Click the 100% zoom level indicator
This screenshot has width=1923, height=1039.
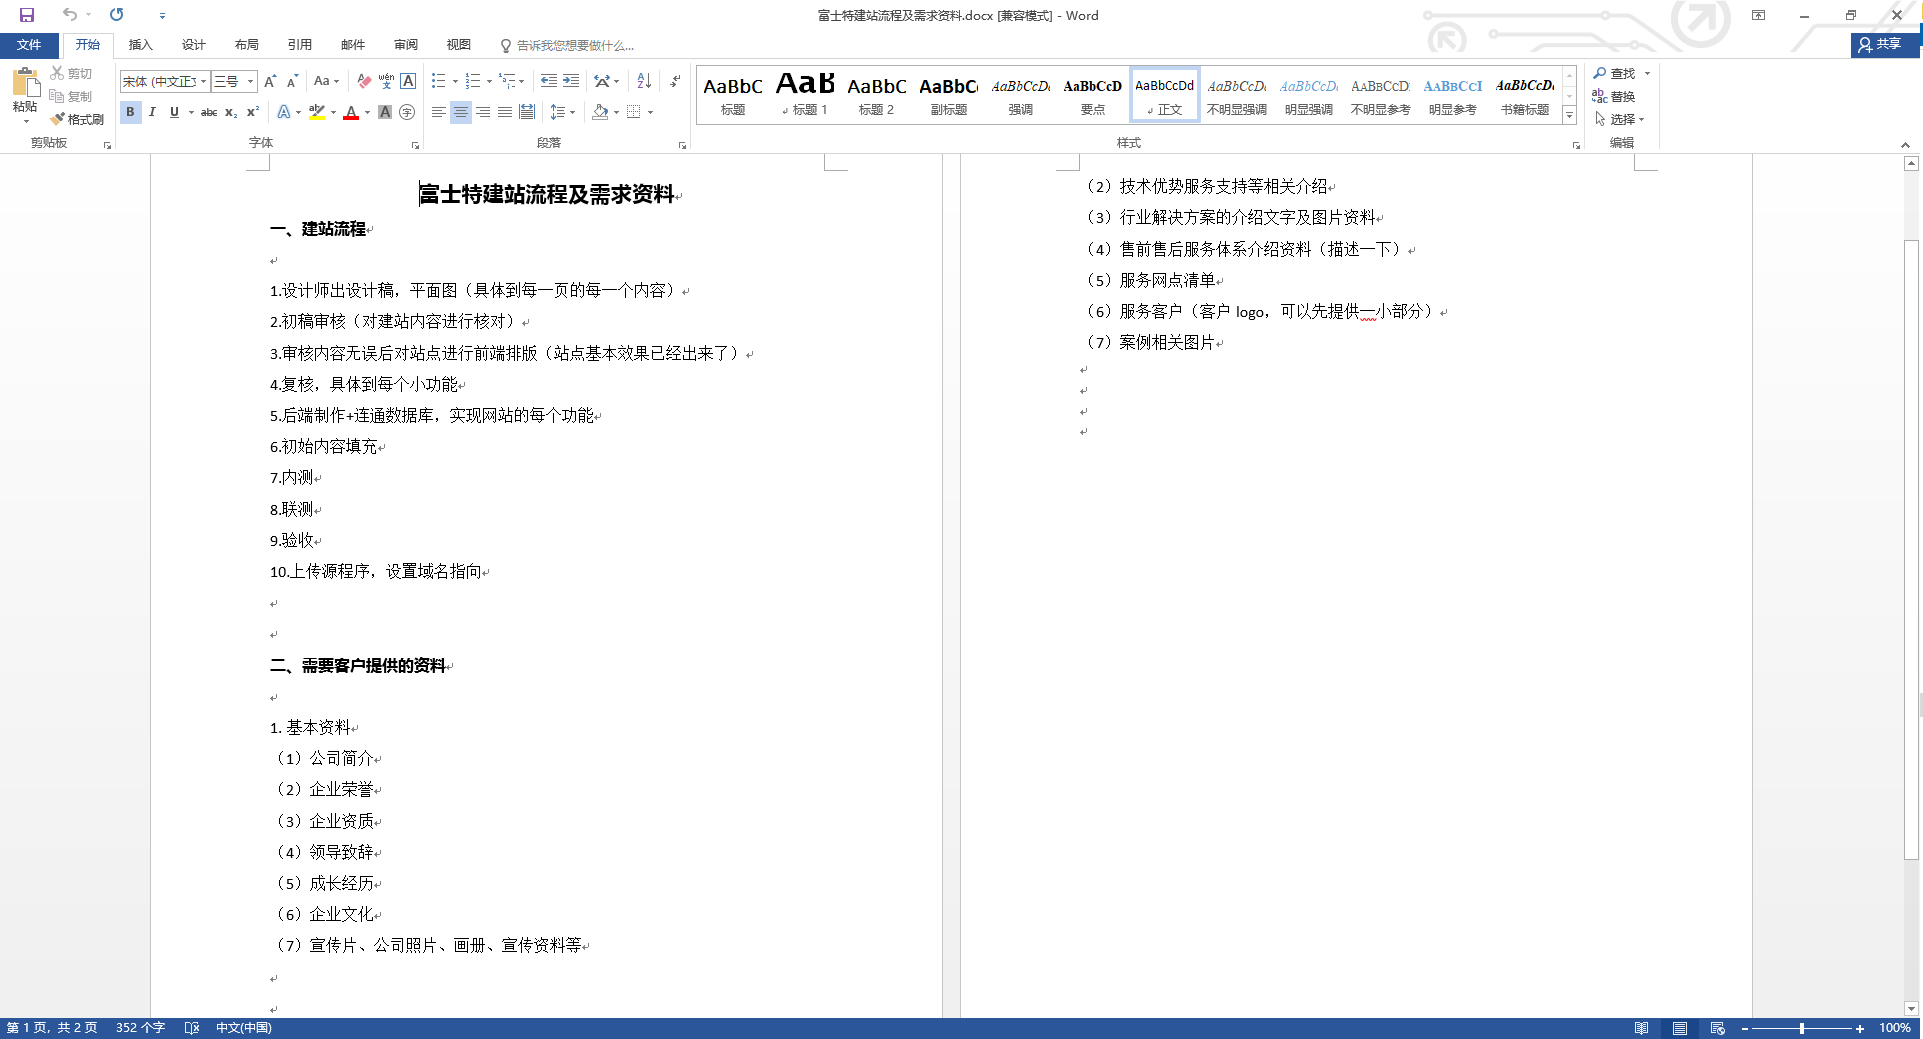click(1895, 1028)
